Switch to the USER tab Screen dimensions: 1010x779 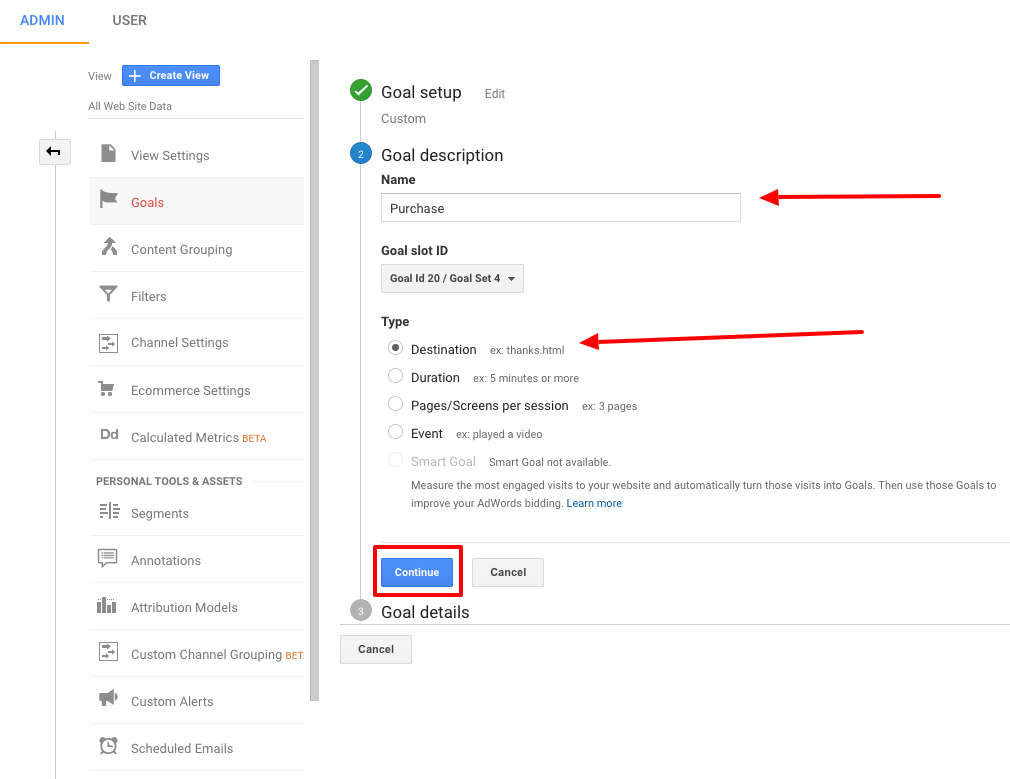(x=129, y=21)
